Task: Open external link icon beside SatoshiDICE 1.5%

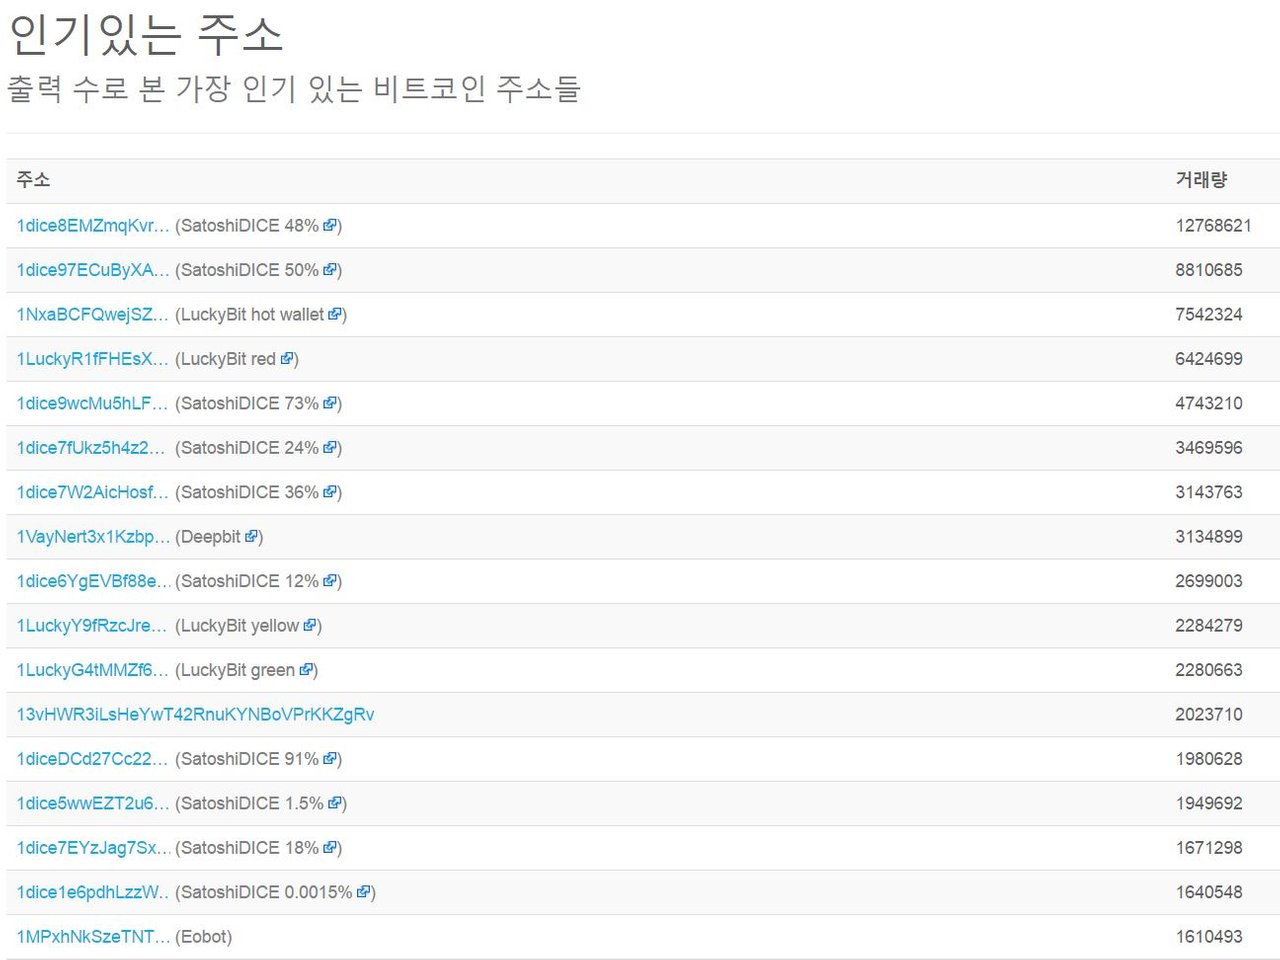Action: coord(335,804)
